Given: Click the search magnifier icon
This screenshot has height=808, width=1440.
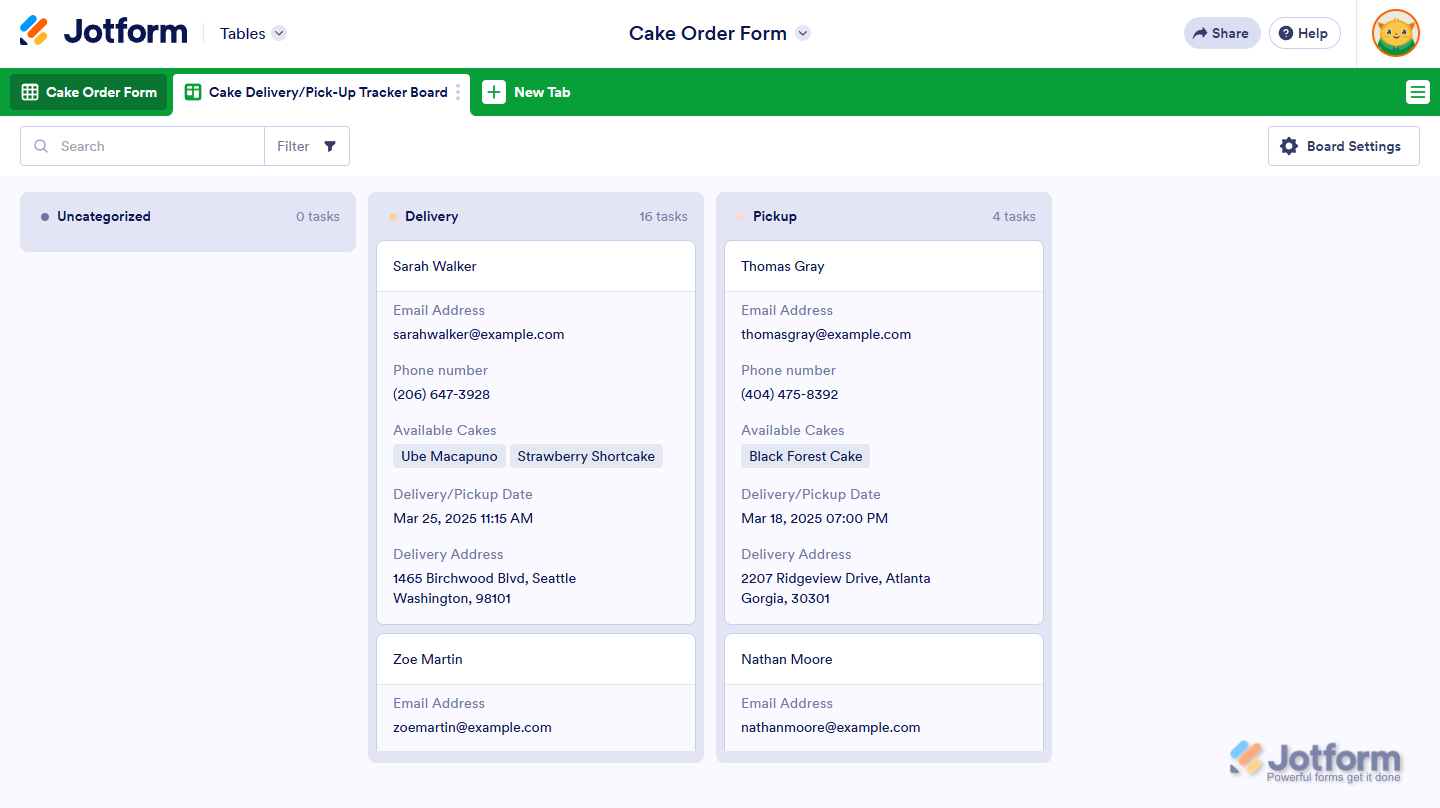Looking at the screenshot, I should pyautogui.click(x=41, y=146).
